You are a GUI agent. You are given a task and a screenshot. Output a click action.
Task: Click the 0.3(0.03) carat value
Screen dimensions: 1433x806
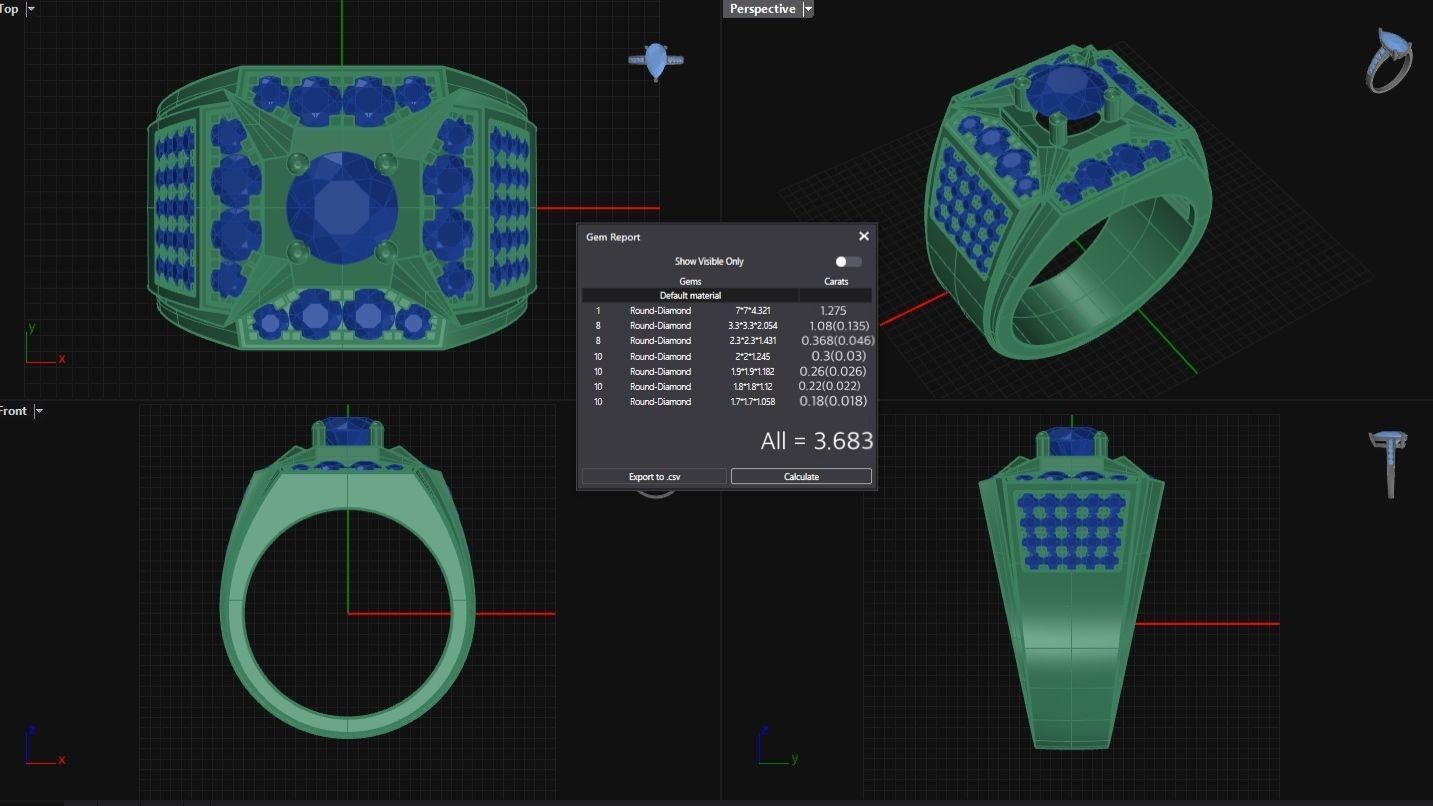pos(839,357)
